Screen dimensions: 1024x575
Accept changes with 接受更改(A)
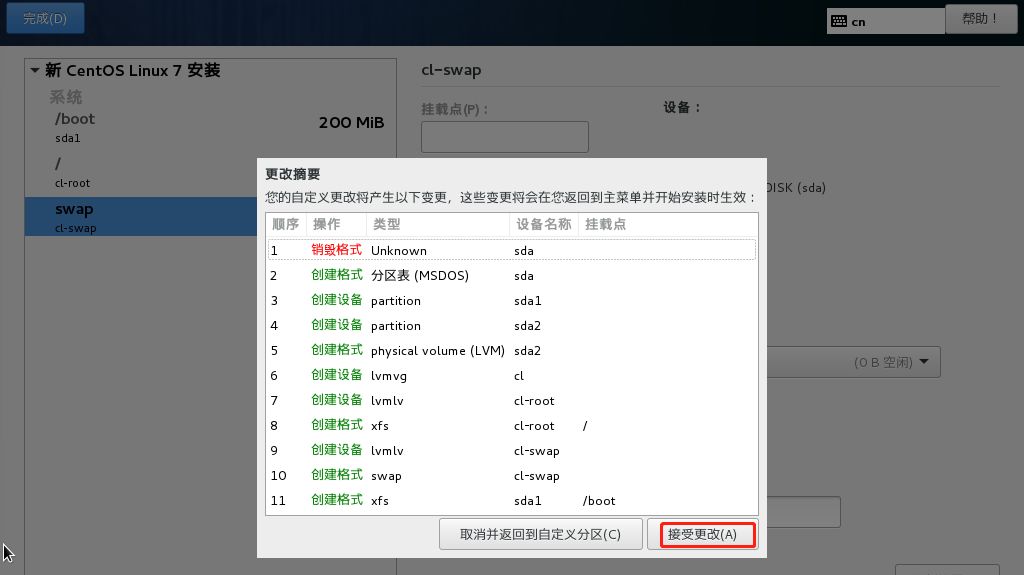703,534
